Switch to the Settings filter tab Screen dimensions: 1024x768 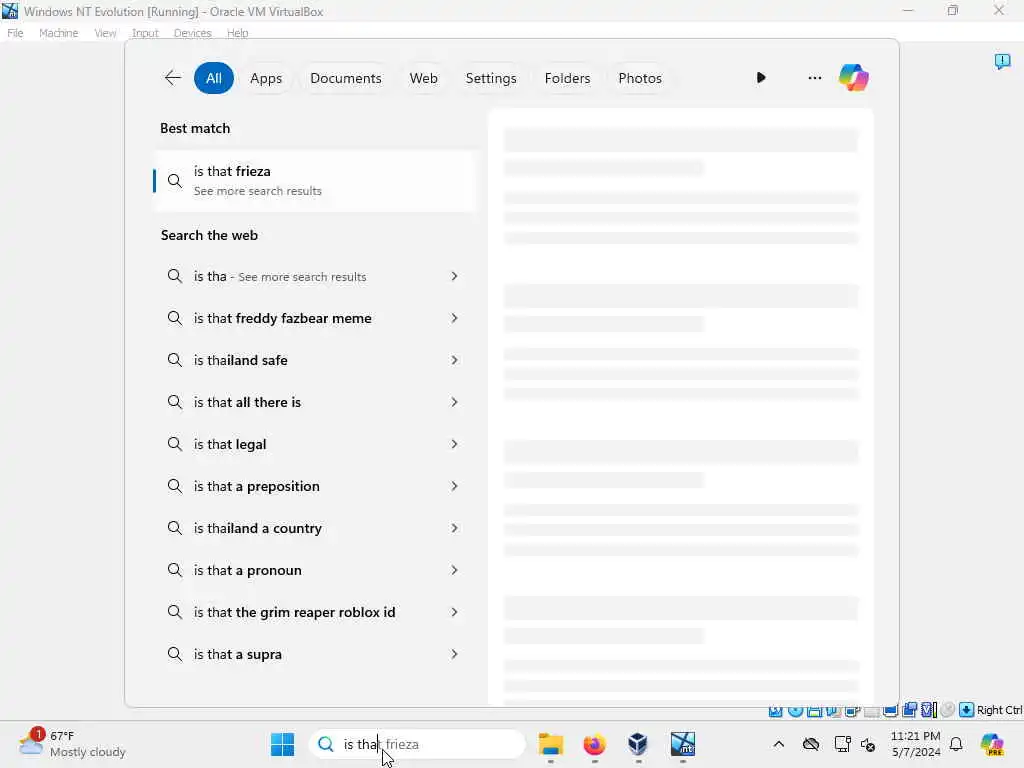click(491, 78)
